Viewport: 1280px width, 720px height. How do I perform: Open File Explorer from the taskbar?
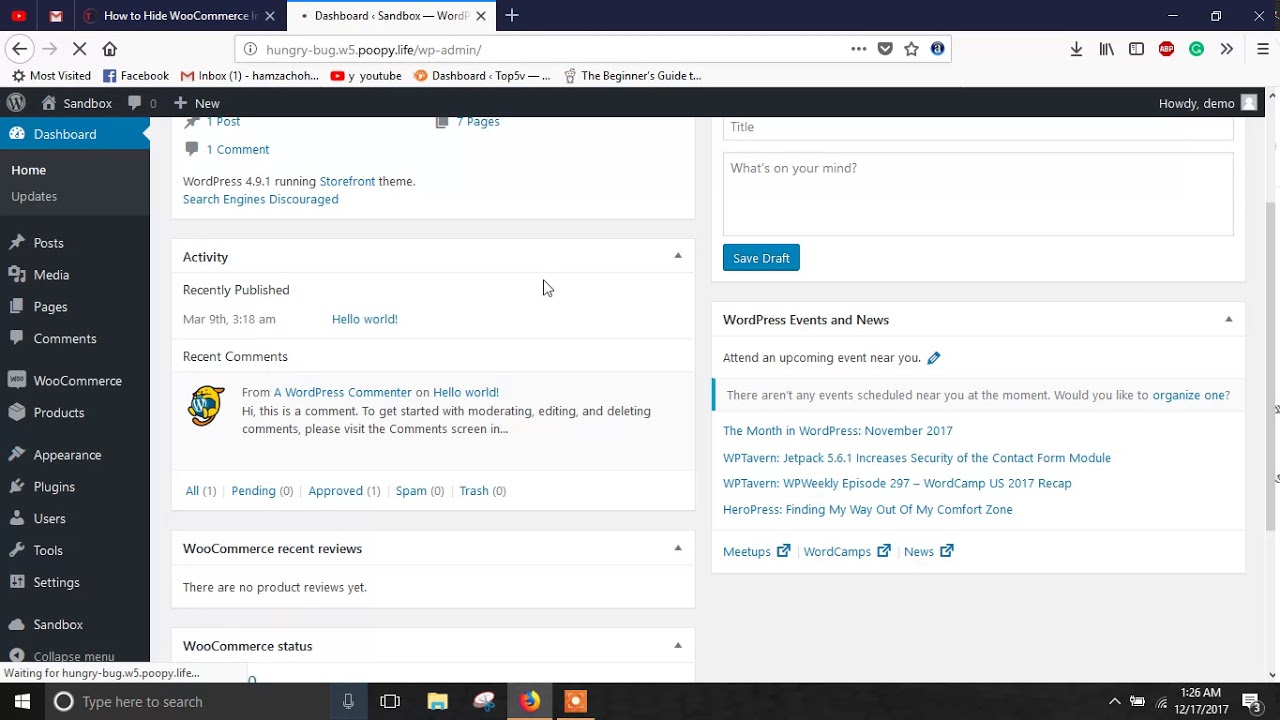437,701
